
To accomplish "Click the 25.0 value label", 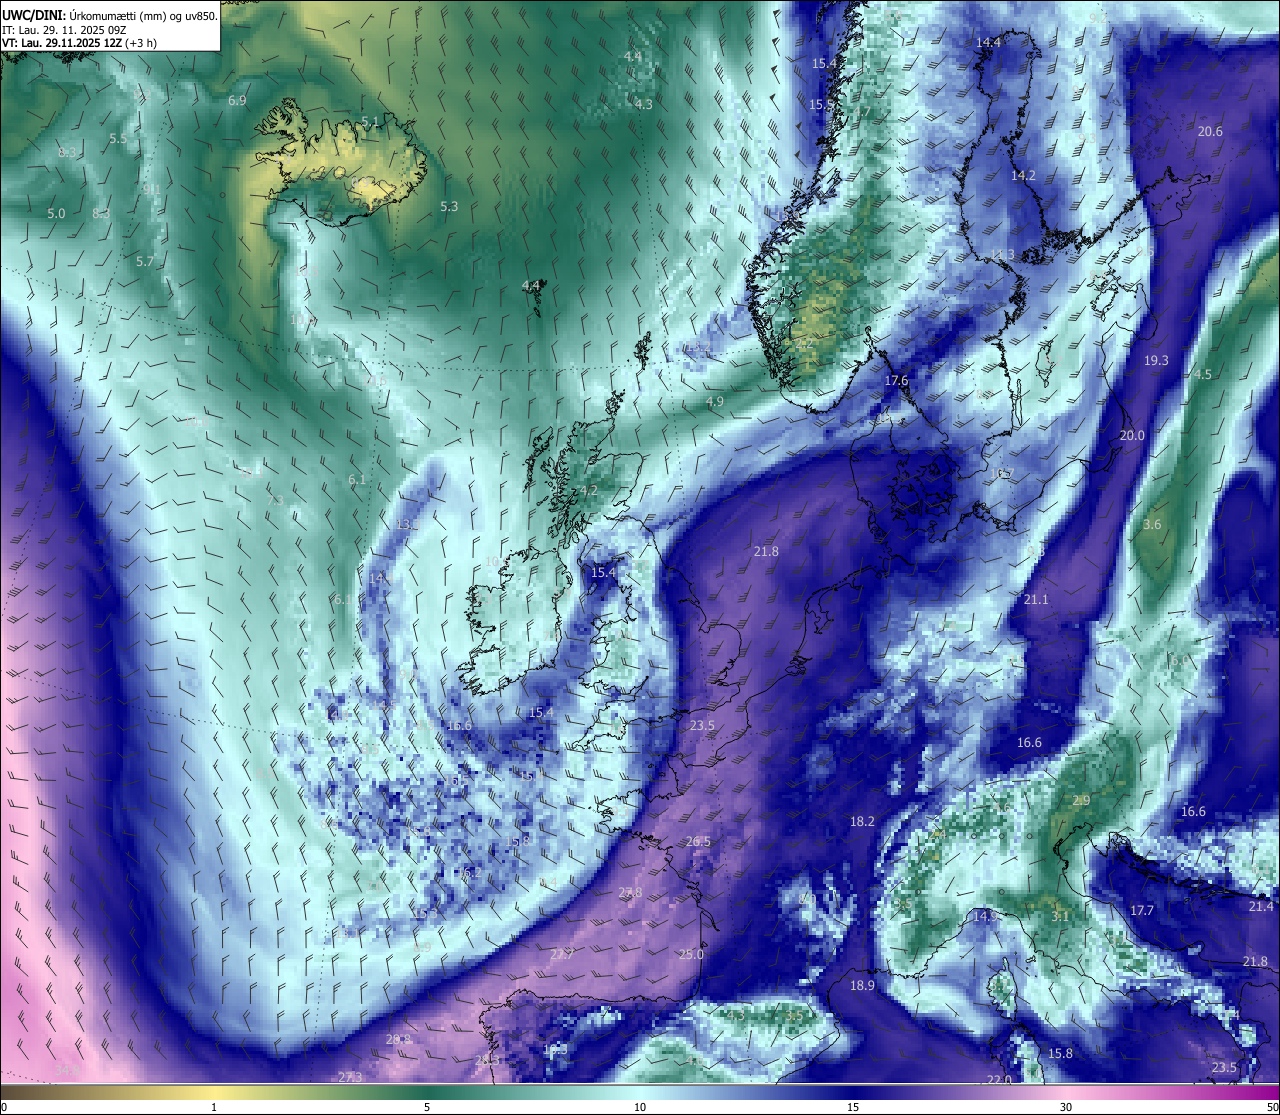I will [691, 955].
